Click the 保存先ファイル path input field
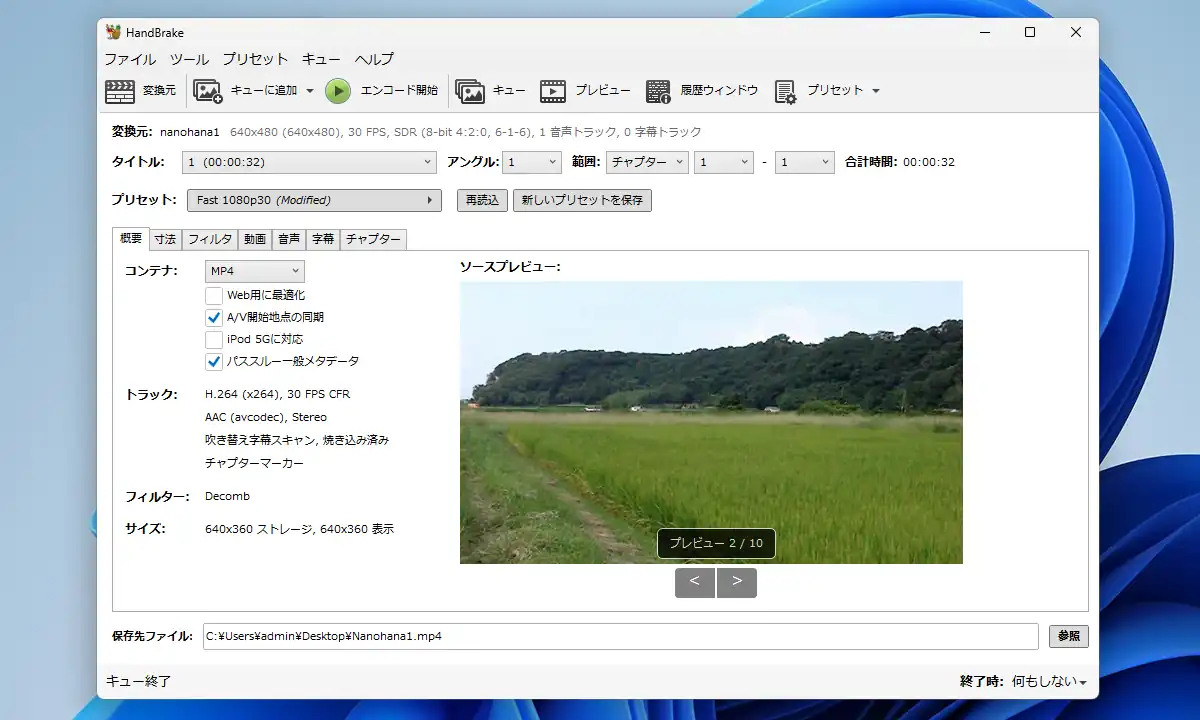1200x720 pixels. click(620, 636)
